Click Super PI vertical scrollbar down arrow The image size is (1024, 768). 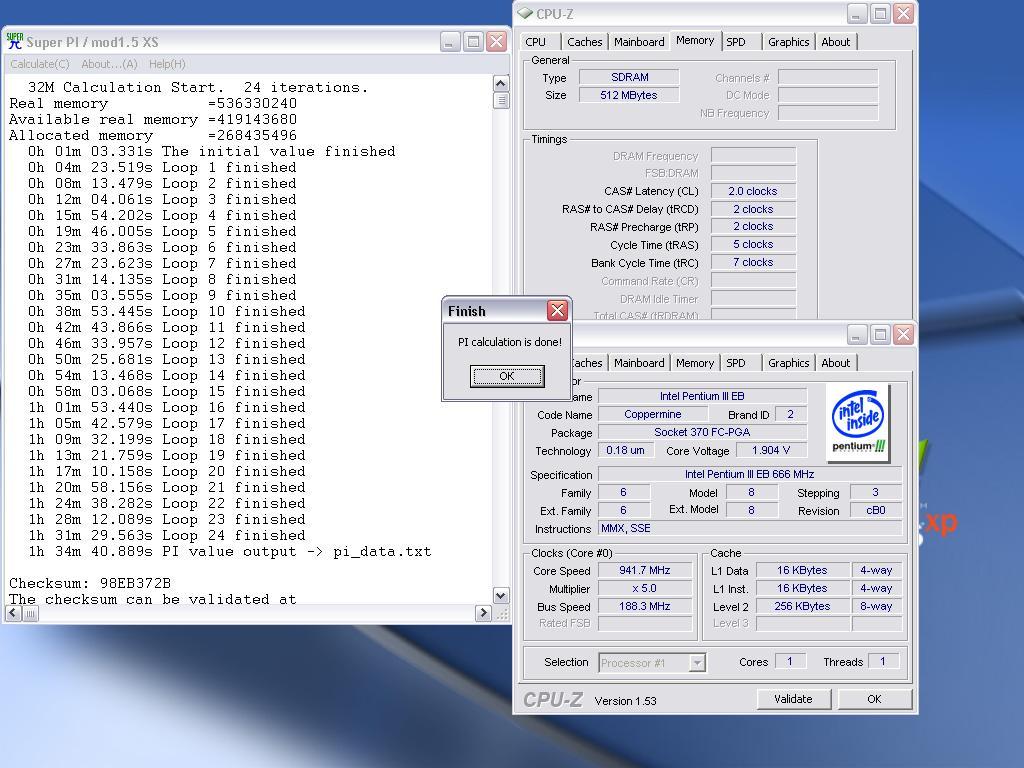tap(501, 595)
